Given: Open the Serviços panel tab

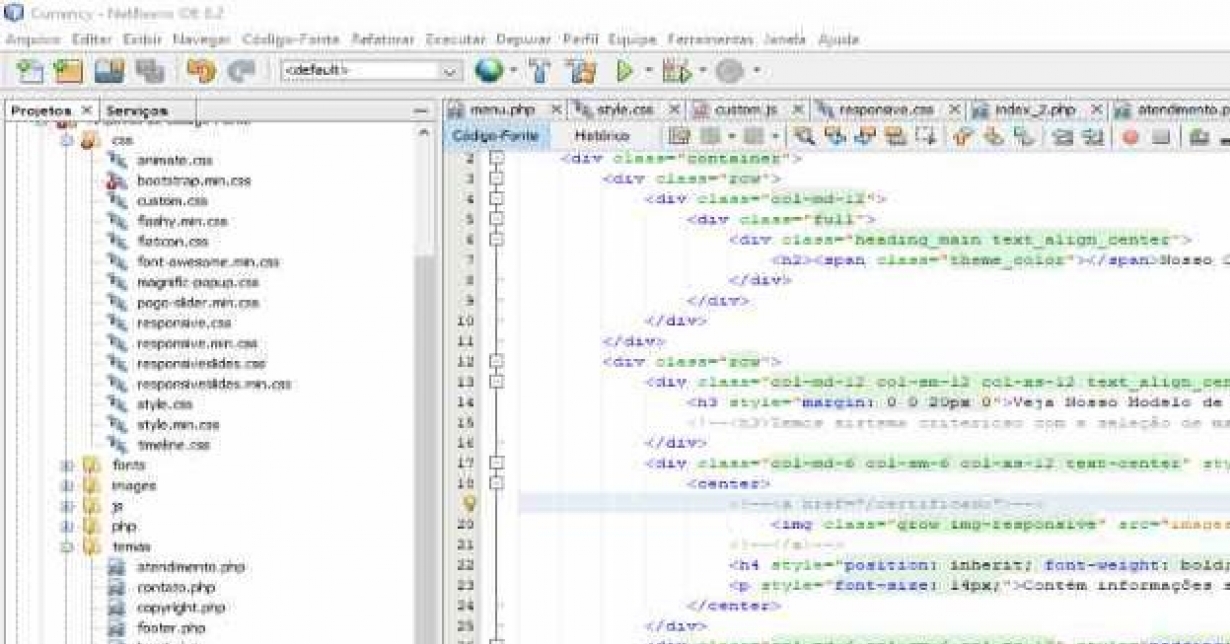Looking at the screenshot, I should click(x=137, y=110).
